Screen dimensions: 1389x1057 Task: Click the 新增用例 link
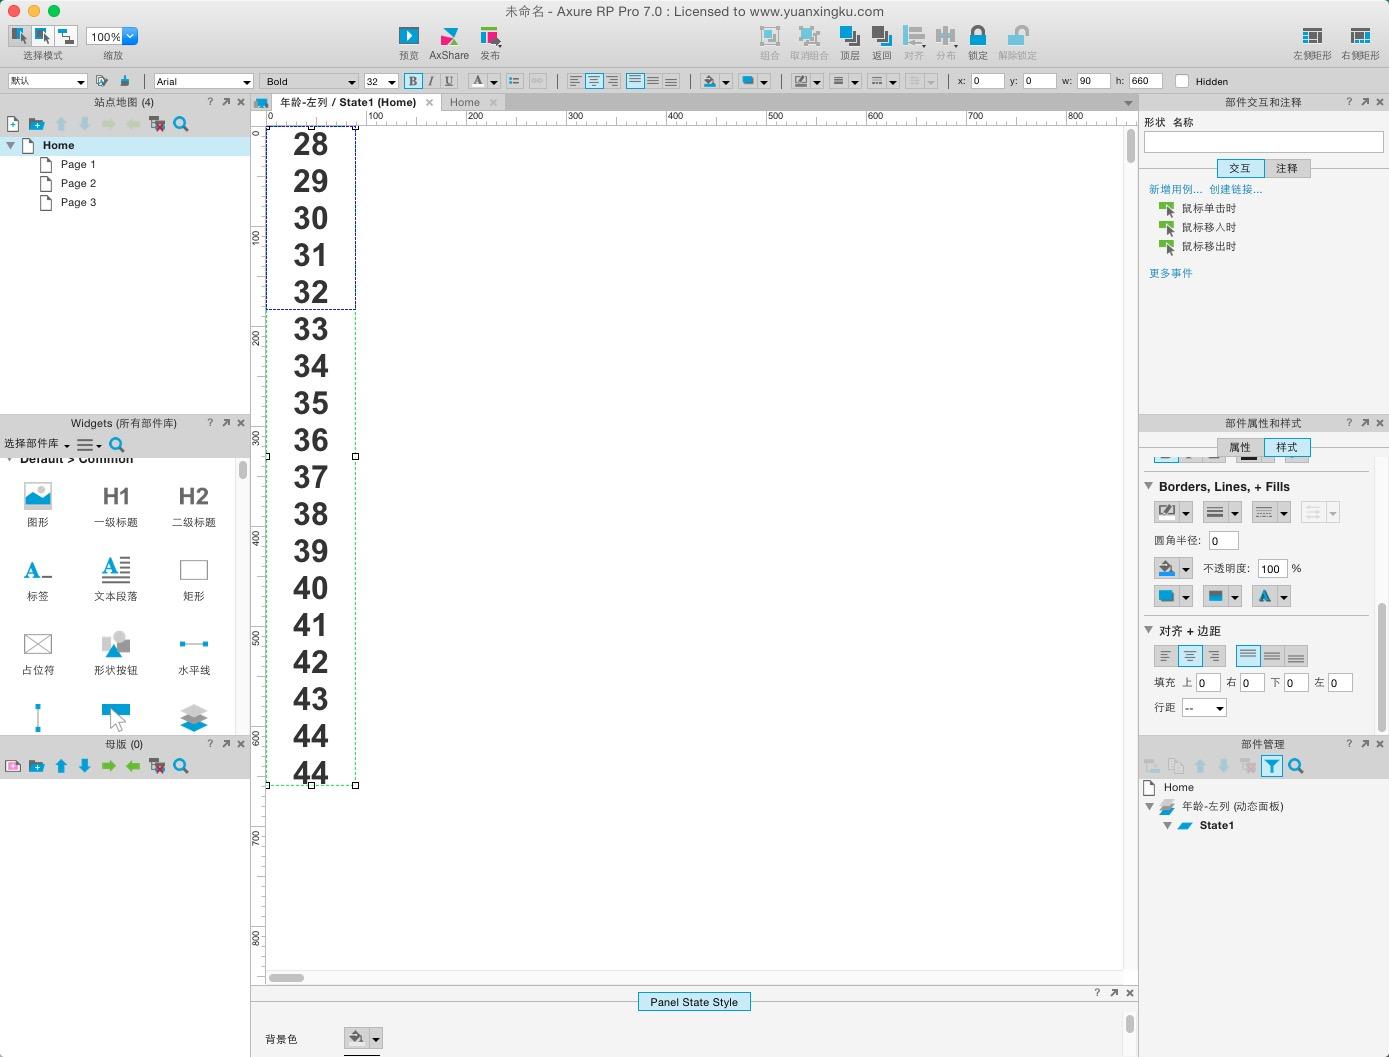[x=1175, y=189]
